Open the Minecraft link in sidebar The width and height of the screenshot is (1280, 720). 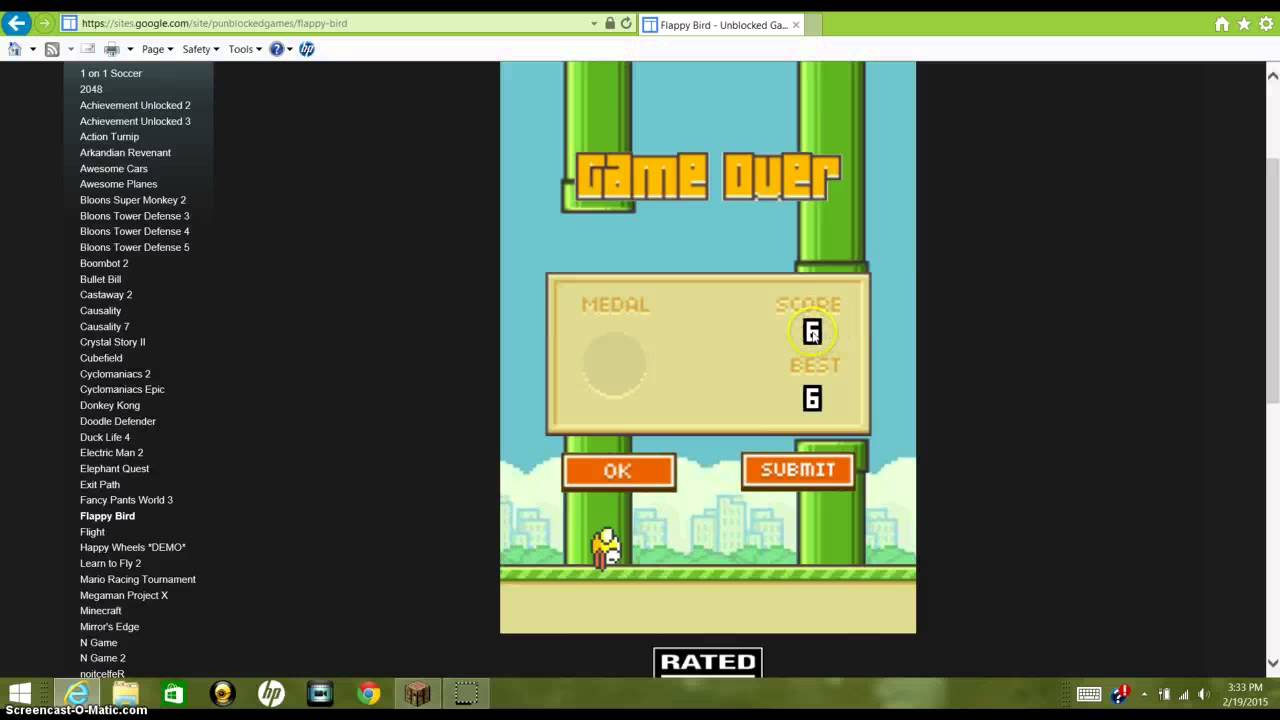coord(100,611)
